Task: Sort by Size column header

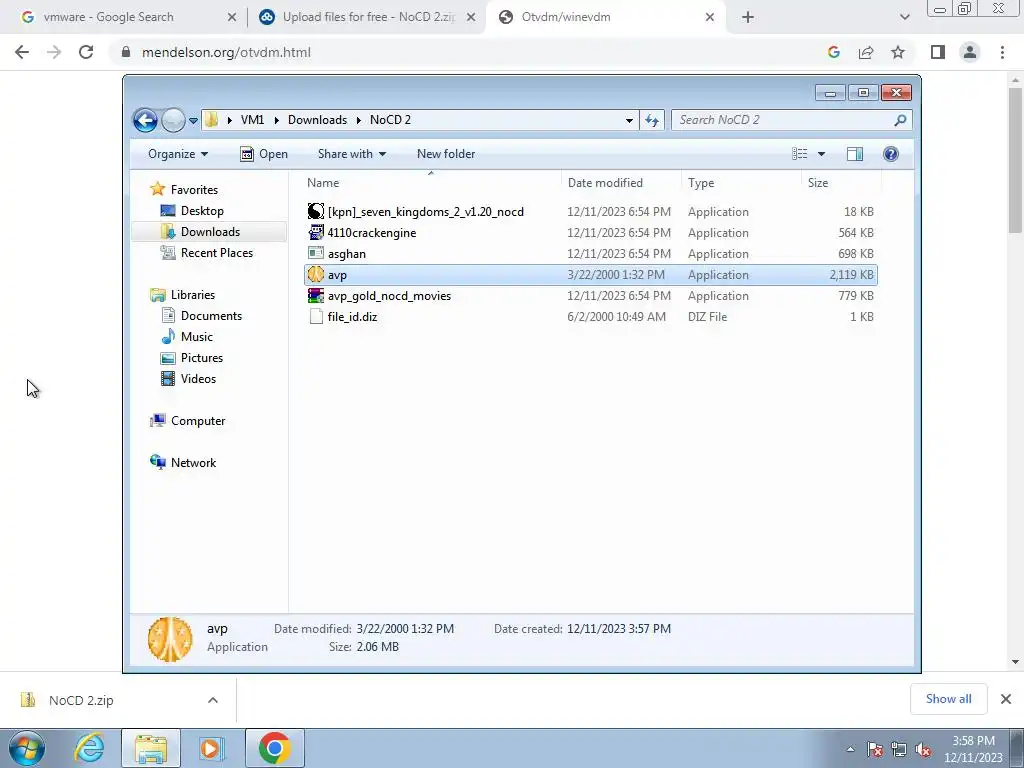Action: point(840,183)
